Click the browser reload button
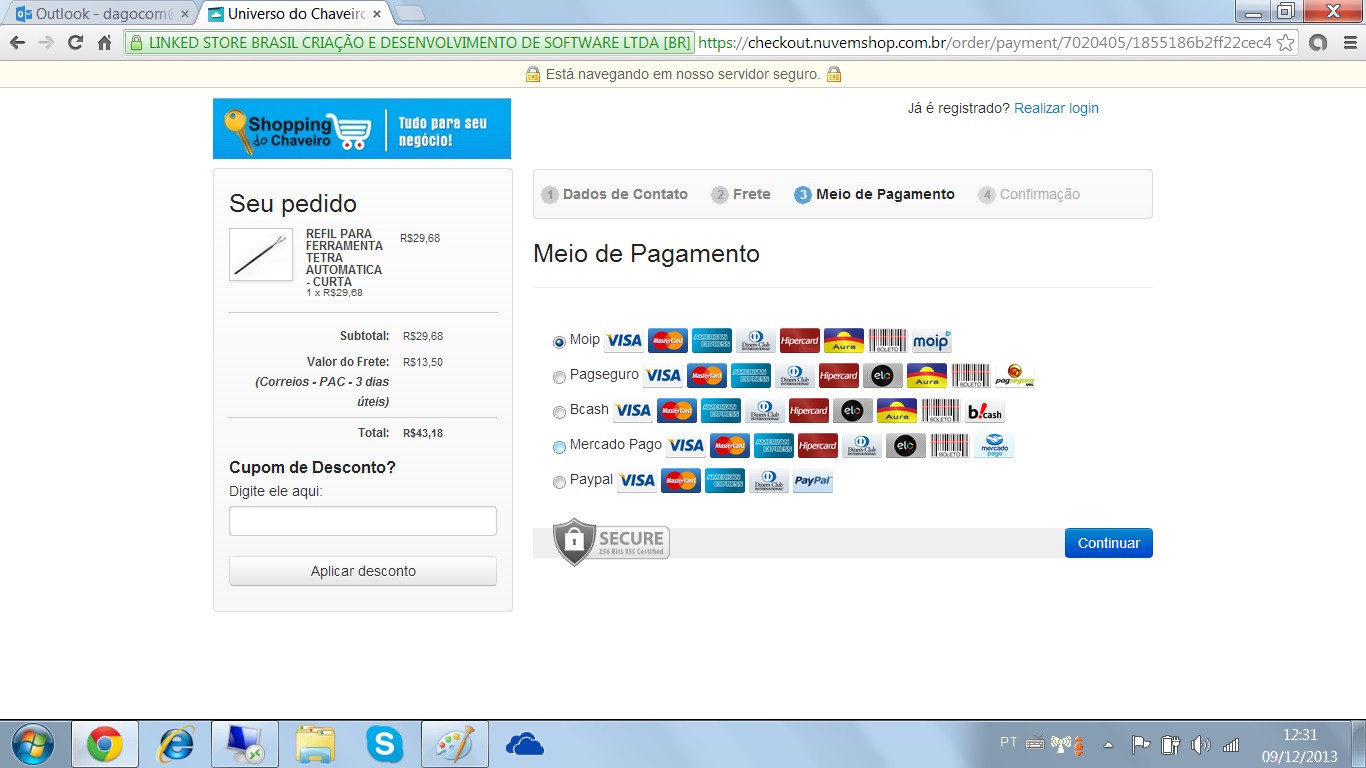1366x768 pixels. (x=75, y=43)
